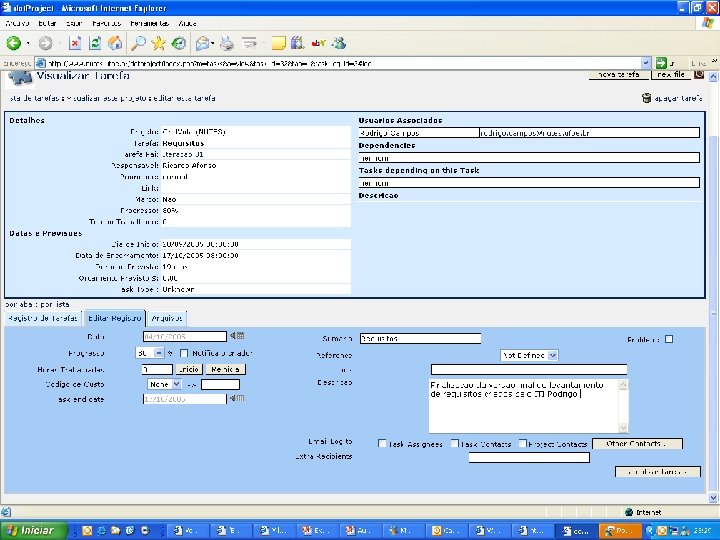Viewport: 720px width, 540px height.
Task: Open Favorites with the star icon
Action: click(158, 43)
